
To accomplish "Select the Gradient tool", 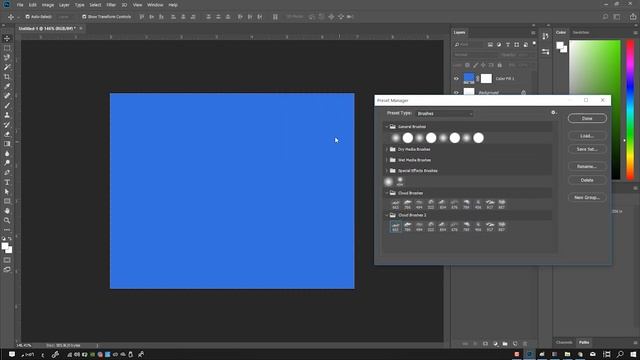I will coord(7,144).
